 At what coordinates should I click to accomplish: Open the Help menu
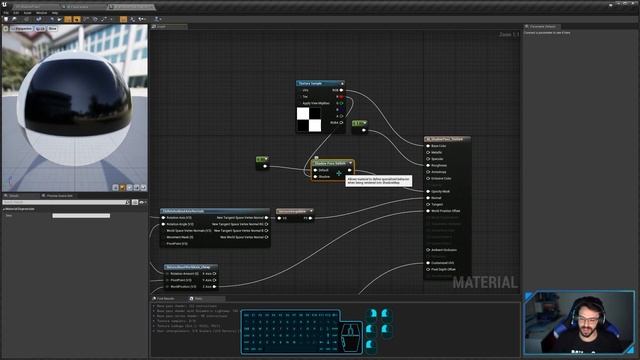click(x=55, y=13)
